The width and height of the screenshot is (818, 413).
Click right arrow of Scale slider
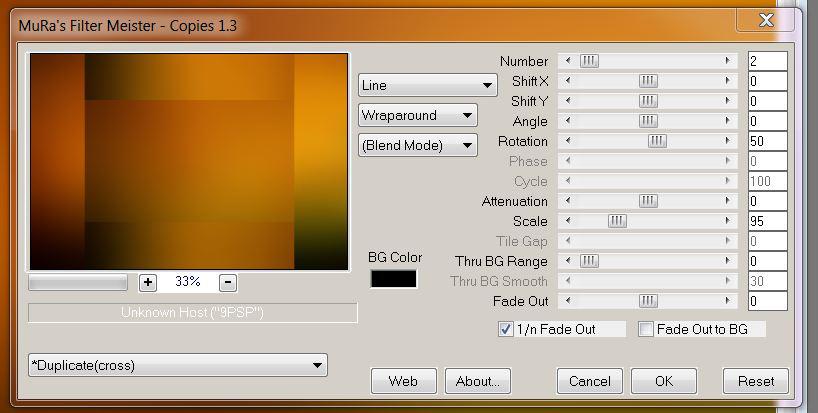pos(727,221)
